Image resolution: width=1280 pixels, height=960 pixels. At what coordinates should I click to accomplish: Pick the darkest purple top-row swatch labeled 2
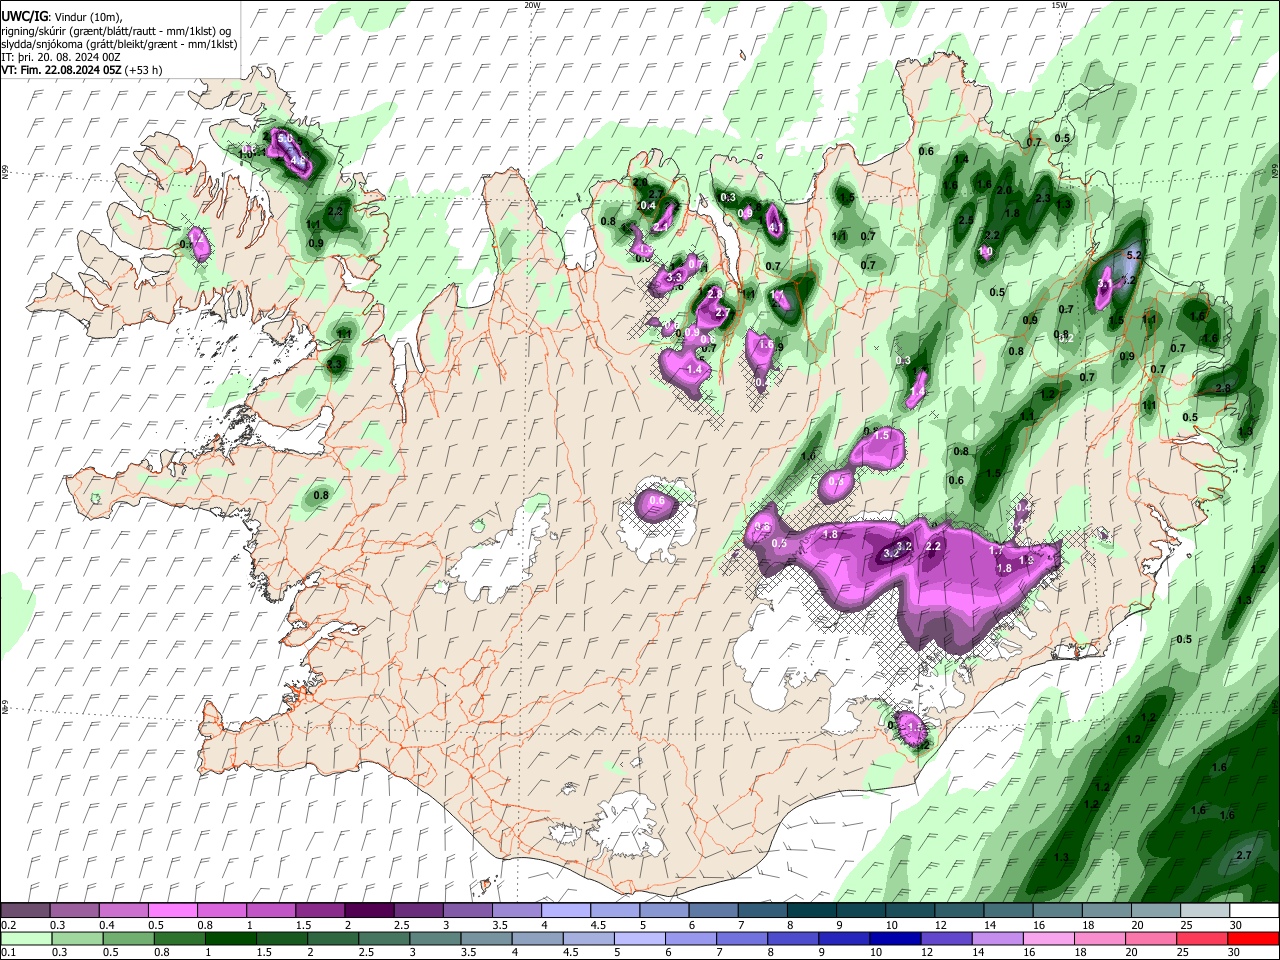[368, 911]
